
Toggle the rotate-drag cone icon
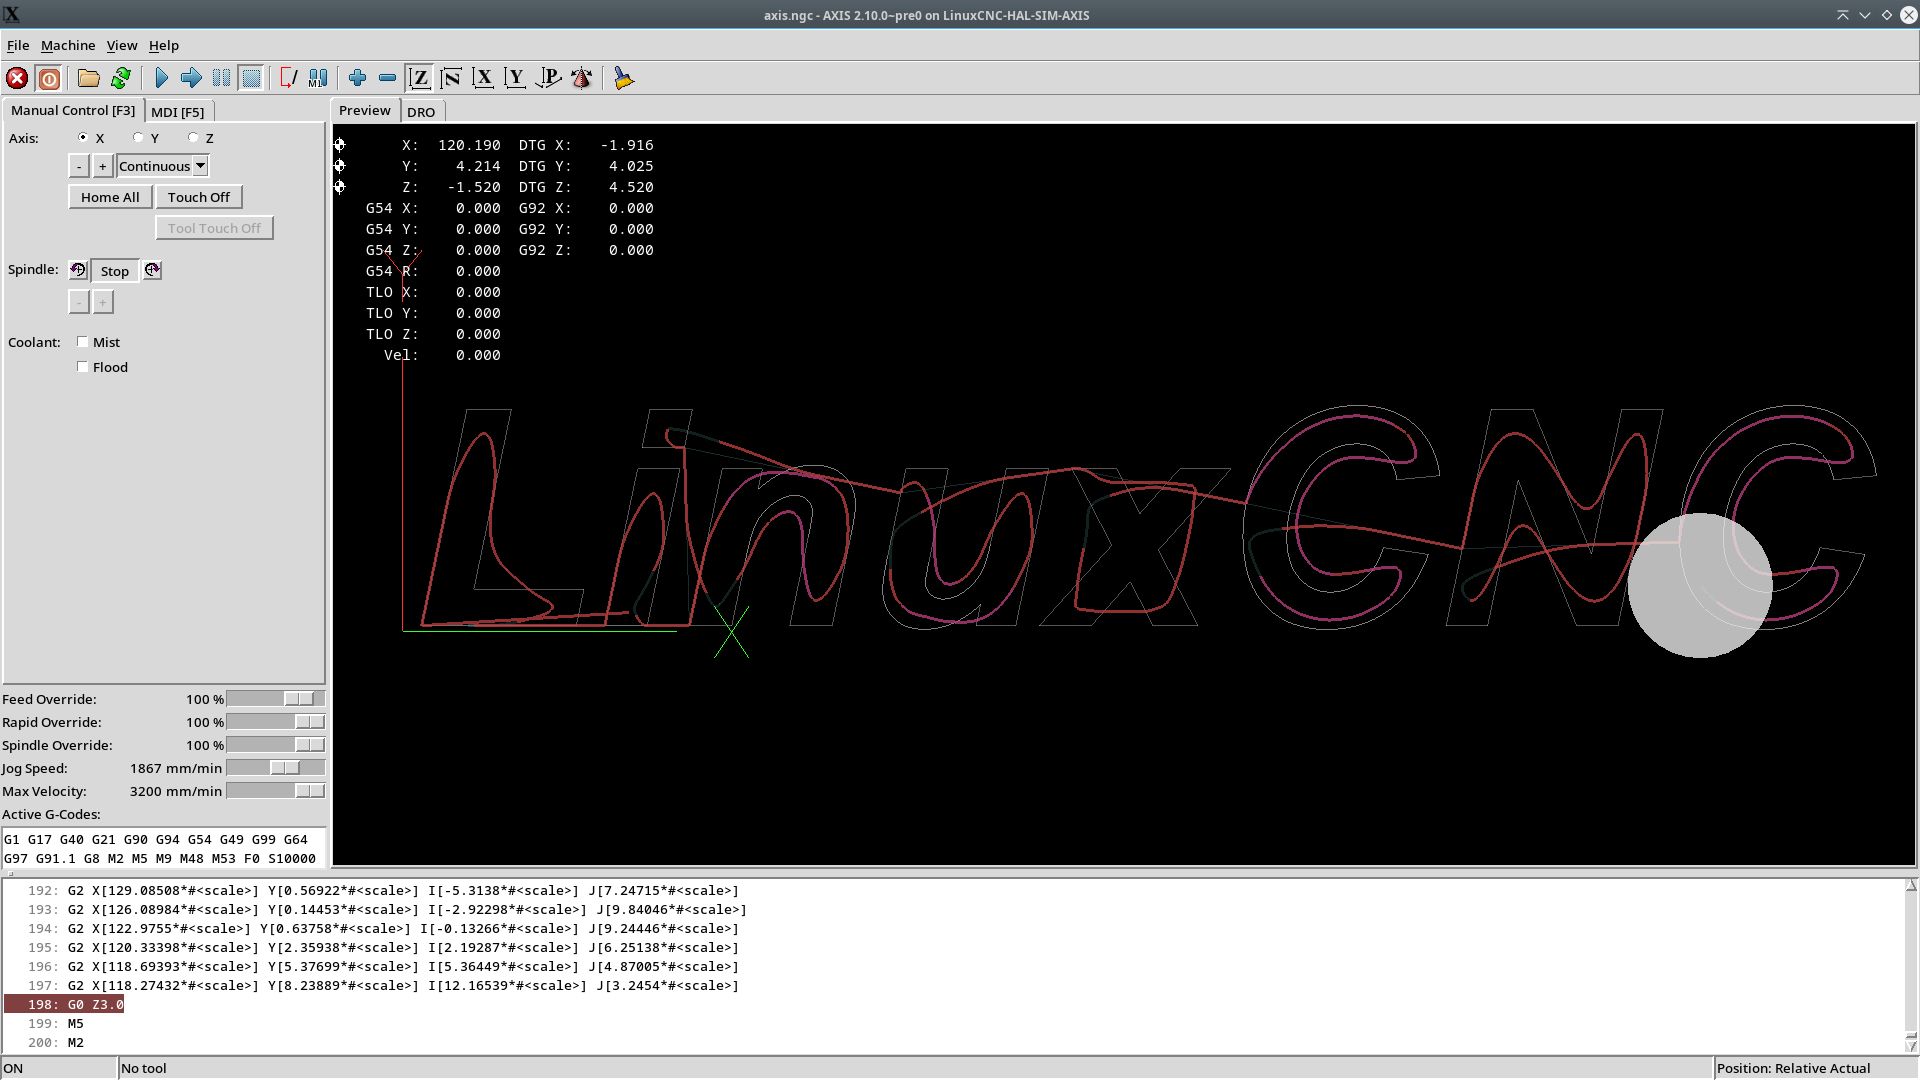click(581, 78)
